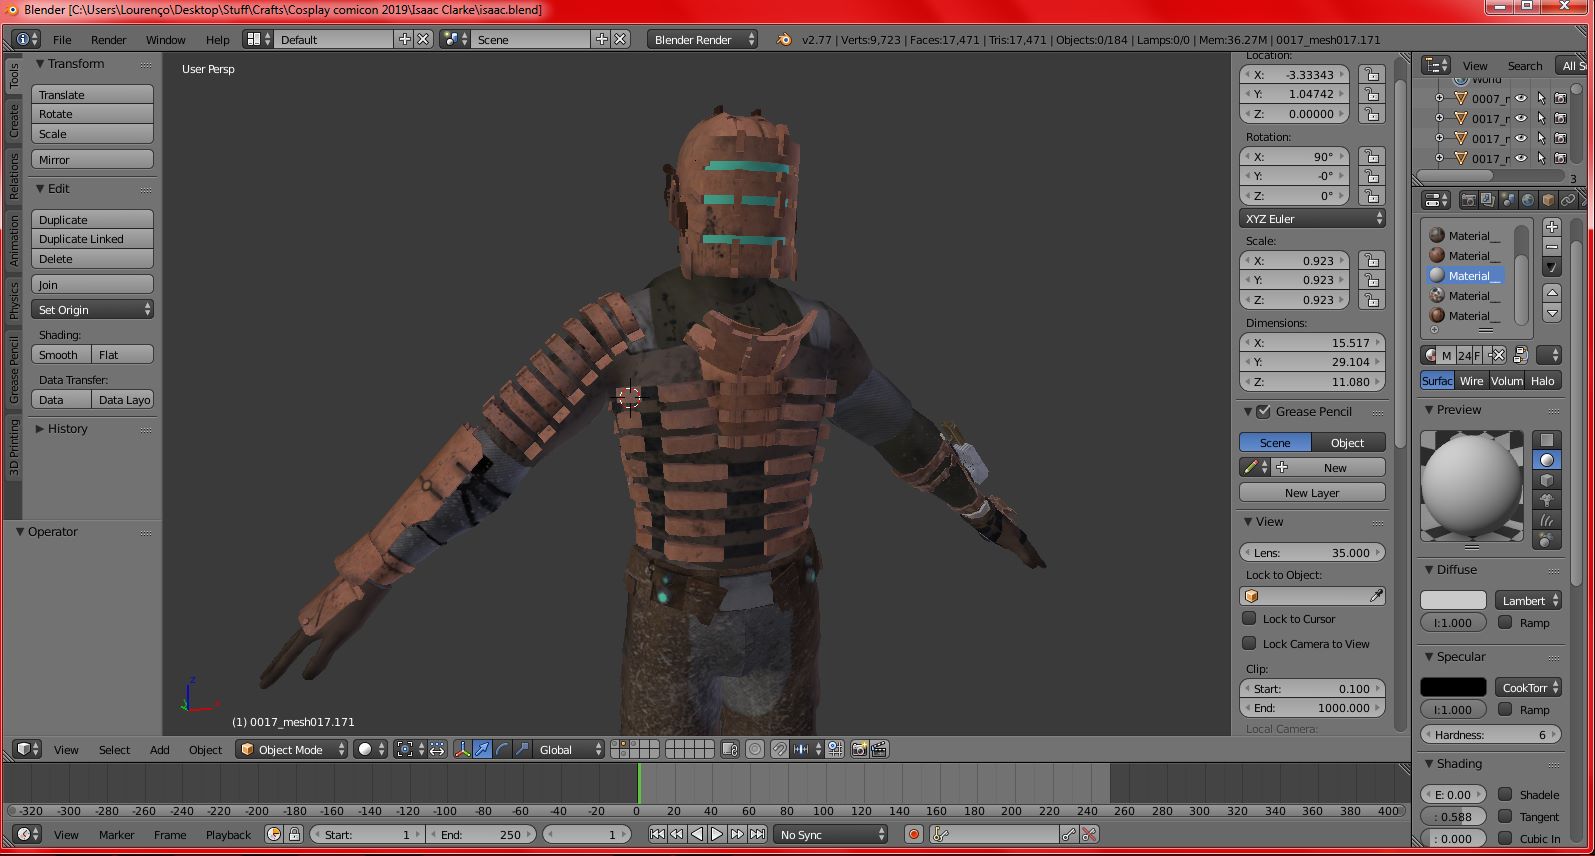Open the Blender Render engine dropdown
1595x856 pixels.
[x=703, y=39]
